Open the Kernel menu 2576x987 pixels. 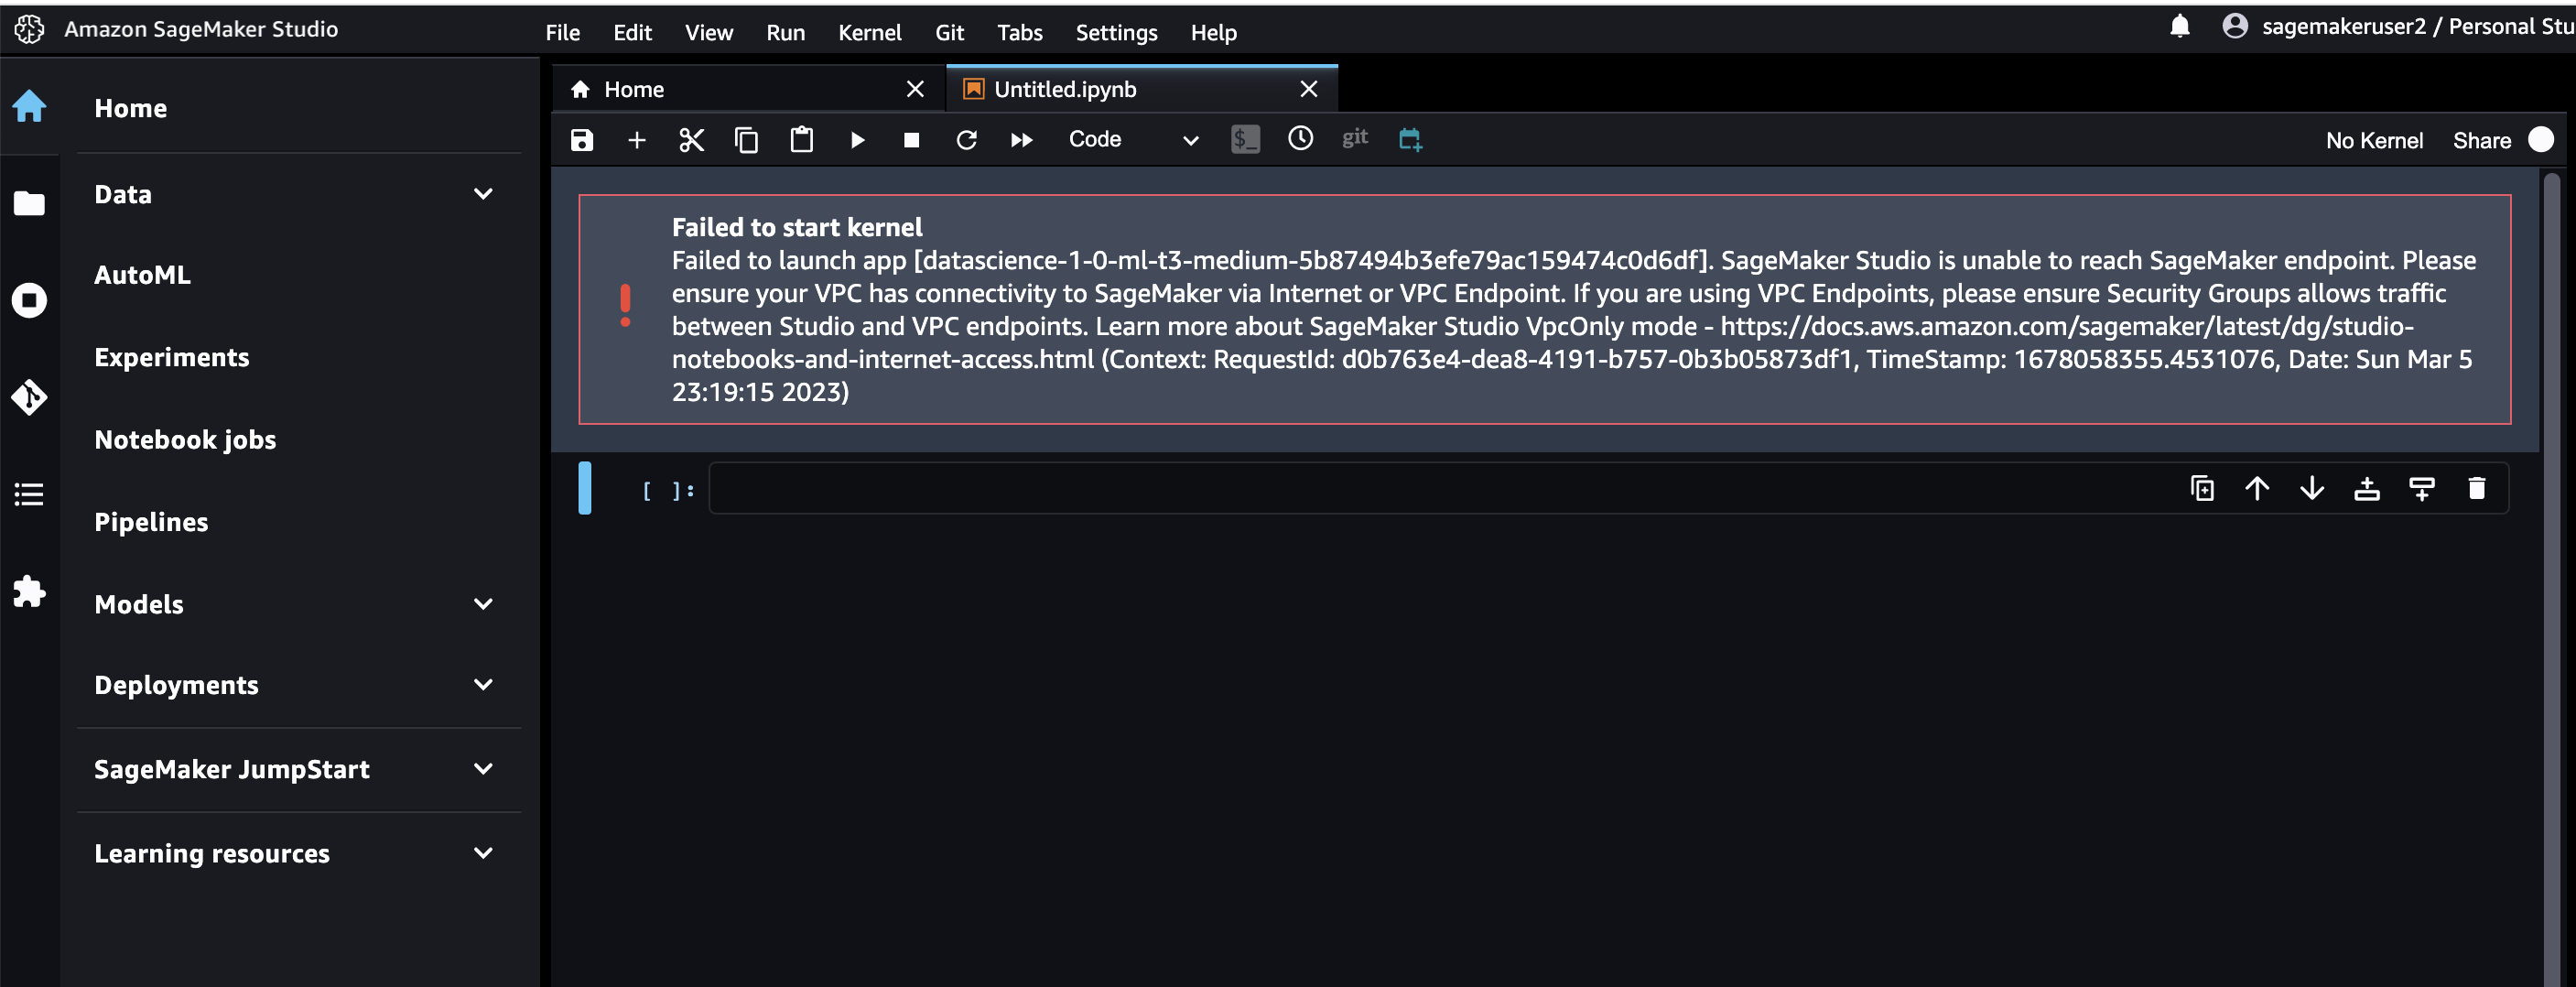coord(869,31)
